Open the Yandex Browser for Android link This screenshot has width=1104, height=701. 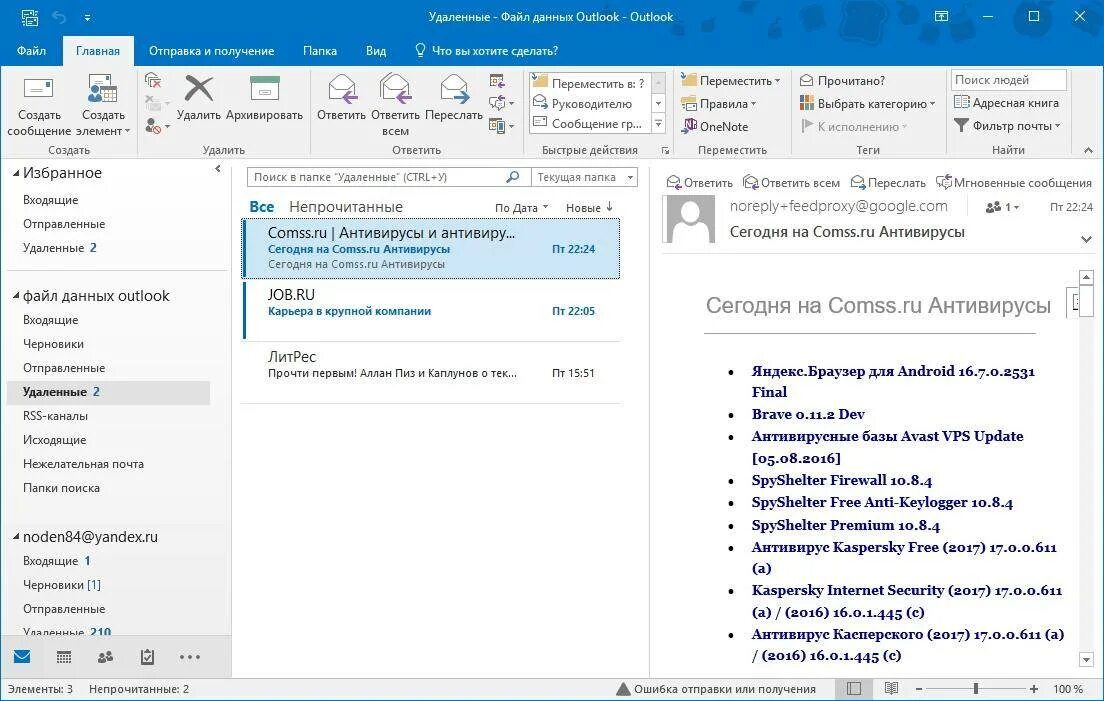893,381
